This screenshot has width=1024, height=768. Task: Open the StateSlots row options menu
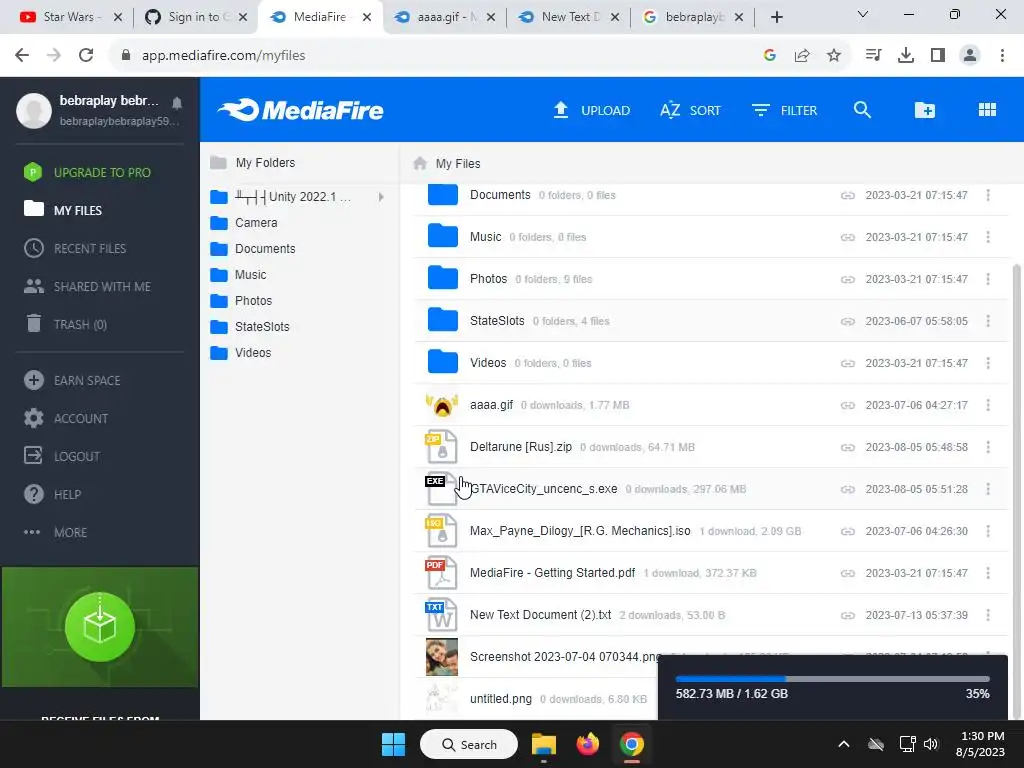(x=988, y=321)
